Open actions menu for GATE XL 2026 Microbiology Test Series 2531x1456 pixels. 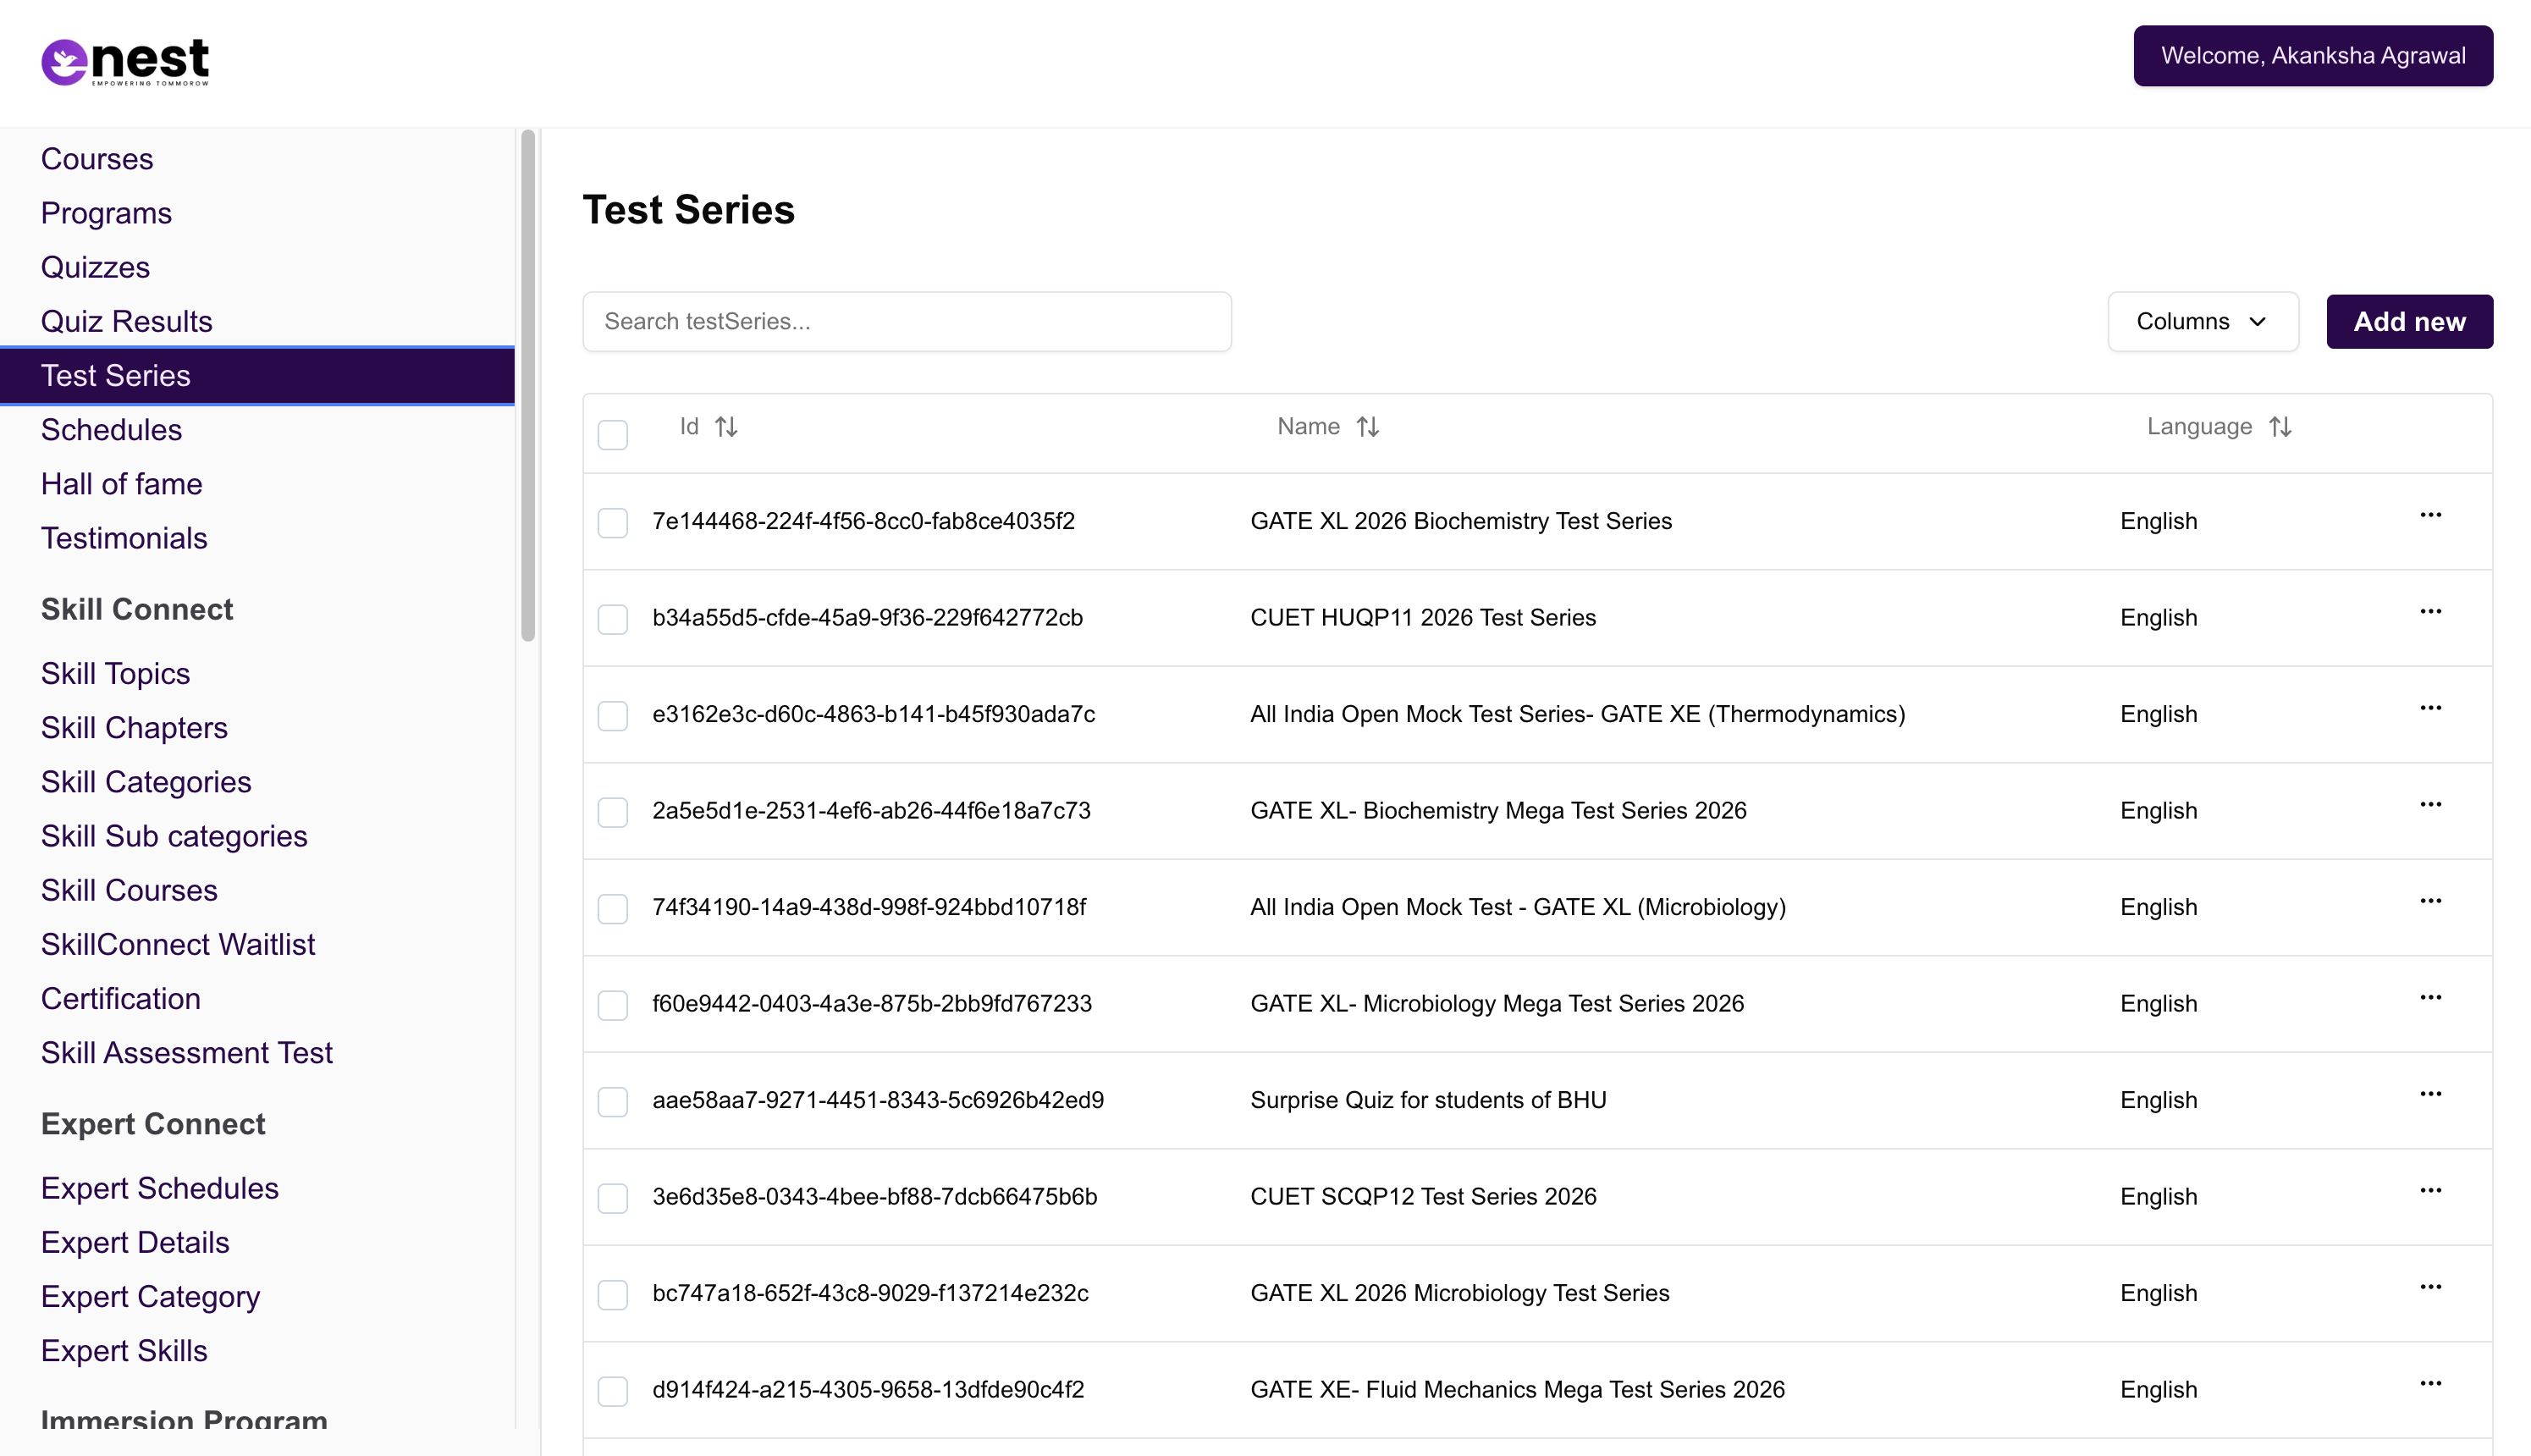pyautogui.click(x=2431, y=1288)
